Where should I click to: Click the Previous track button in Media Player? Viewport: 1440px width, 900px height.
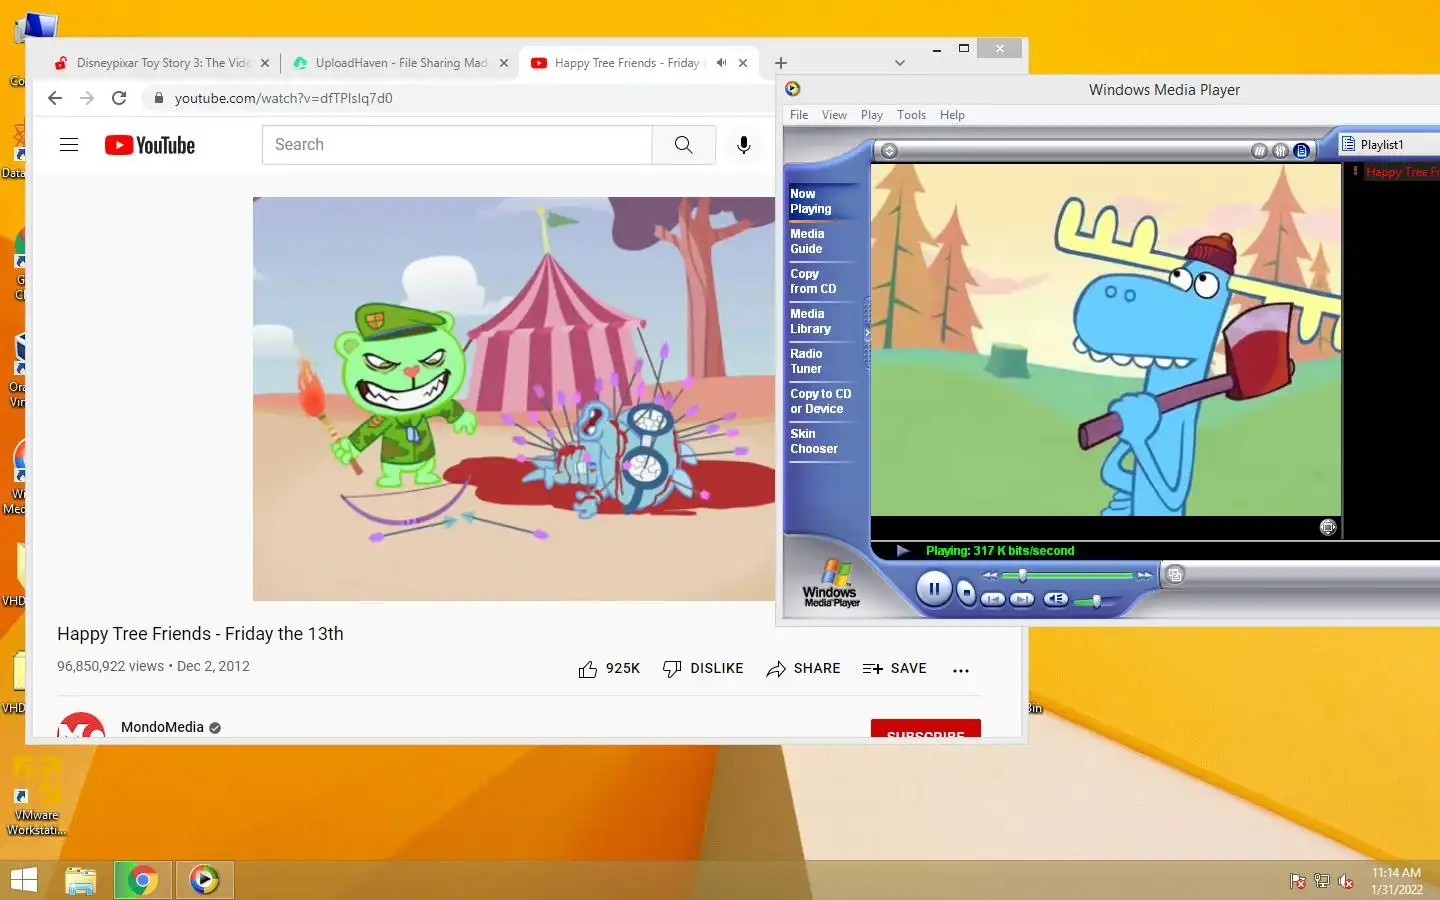point(992,599)
